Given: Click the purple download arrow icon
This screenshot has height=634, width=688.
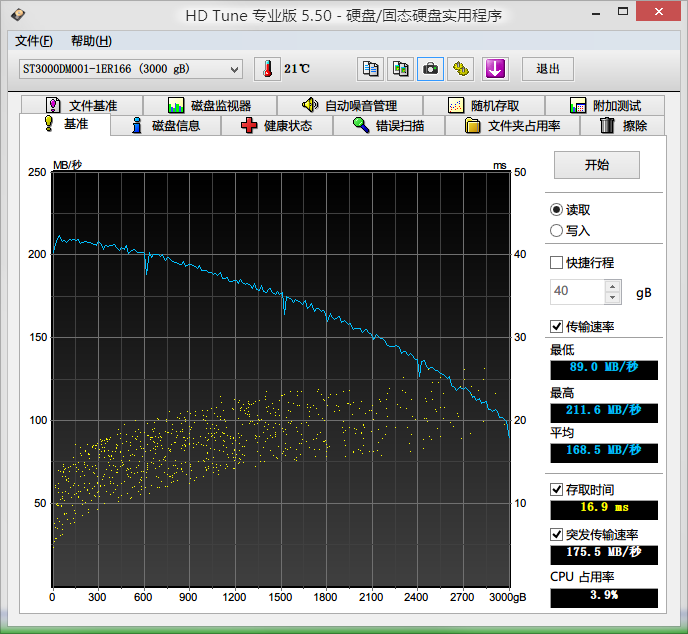Looking at the screenshot, I should [495, 69].
